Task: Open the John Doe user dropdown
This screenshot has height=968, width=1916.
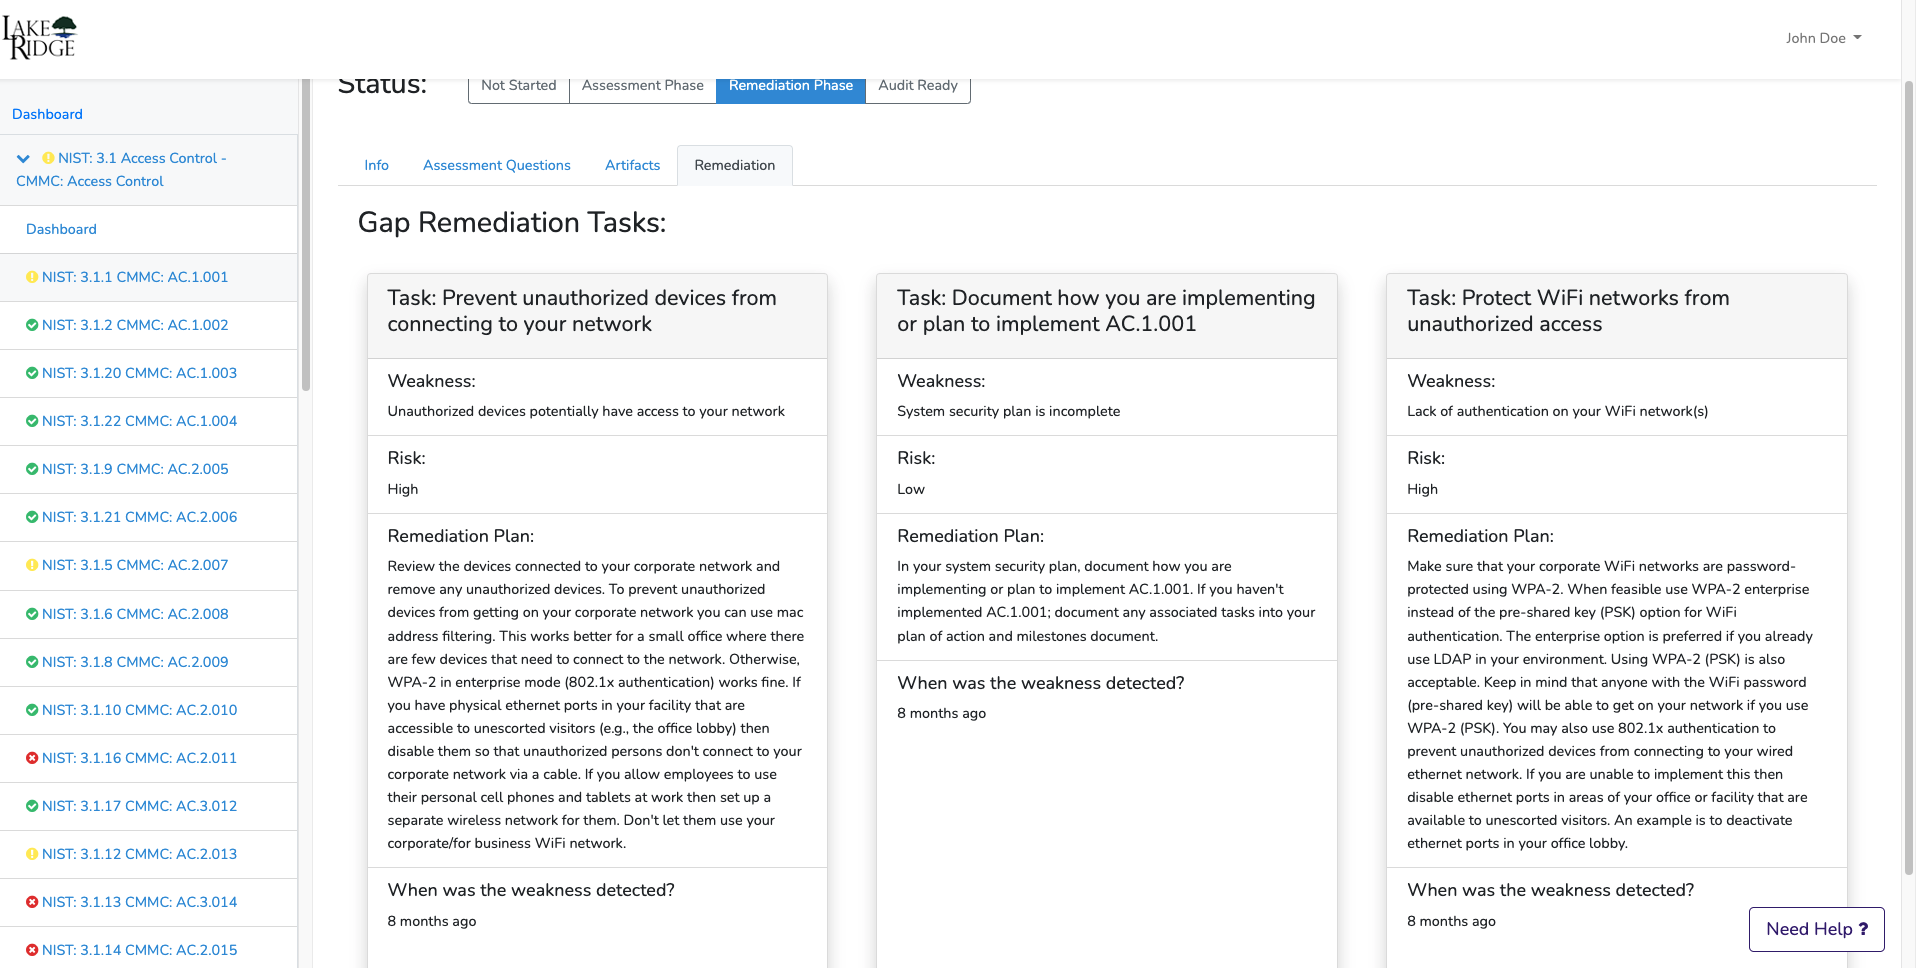Action: click(x=1823, y=38)
